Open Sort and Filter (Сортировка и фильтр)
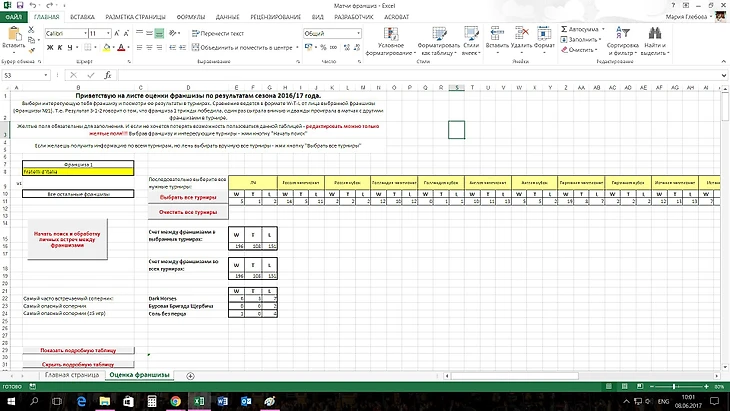The height and width of the screenshot is (411, 730). point(621,32)
